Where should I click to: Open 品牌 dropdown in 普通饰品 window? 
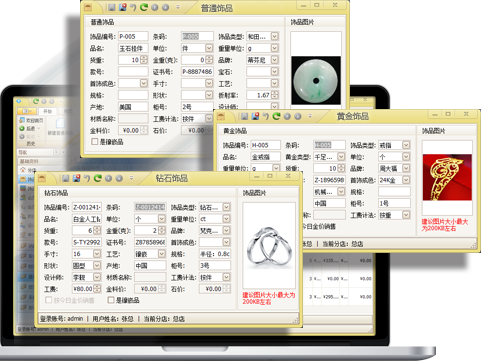click(x=275, y=60)
